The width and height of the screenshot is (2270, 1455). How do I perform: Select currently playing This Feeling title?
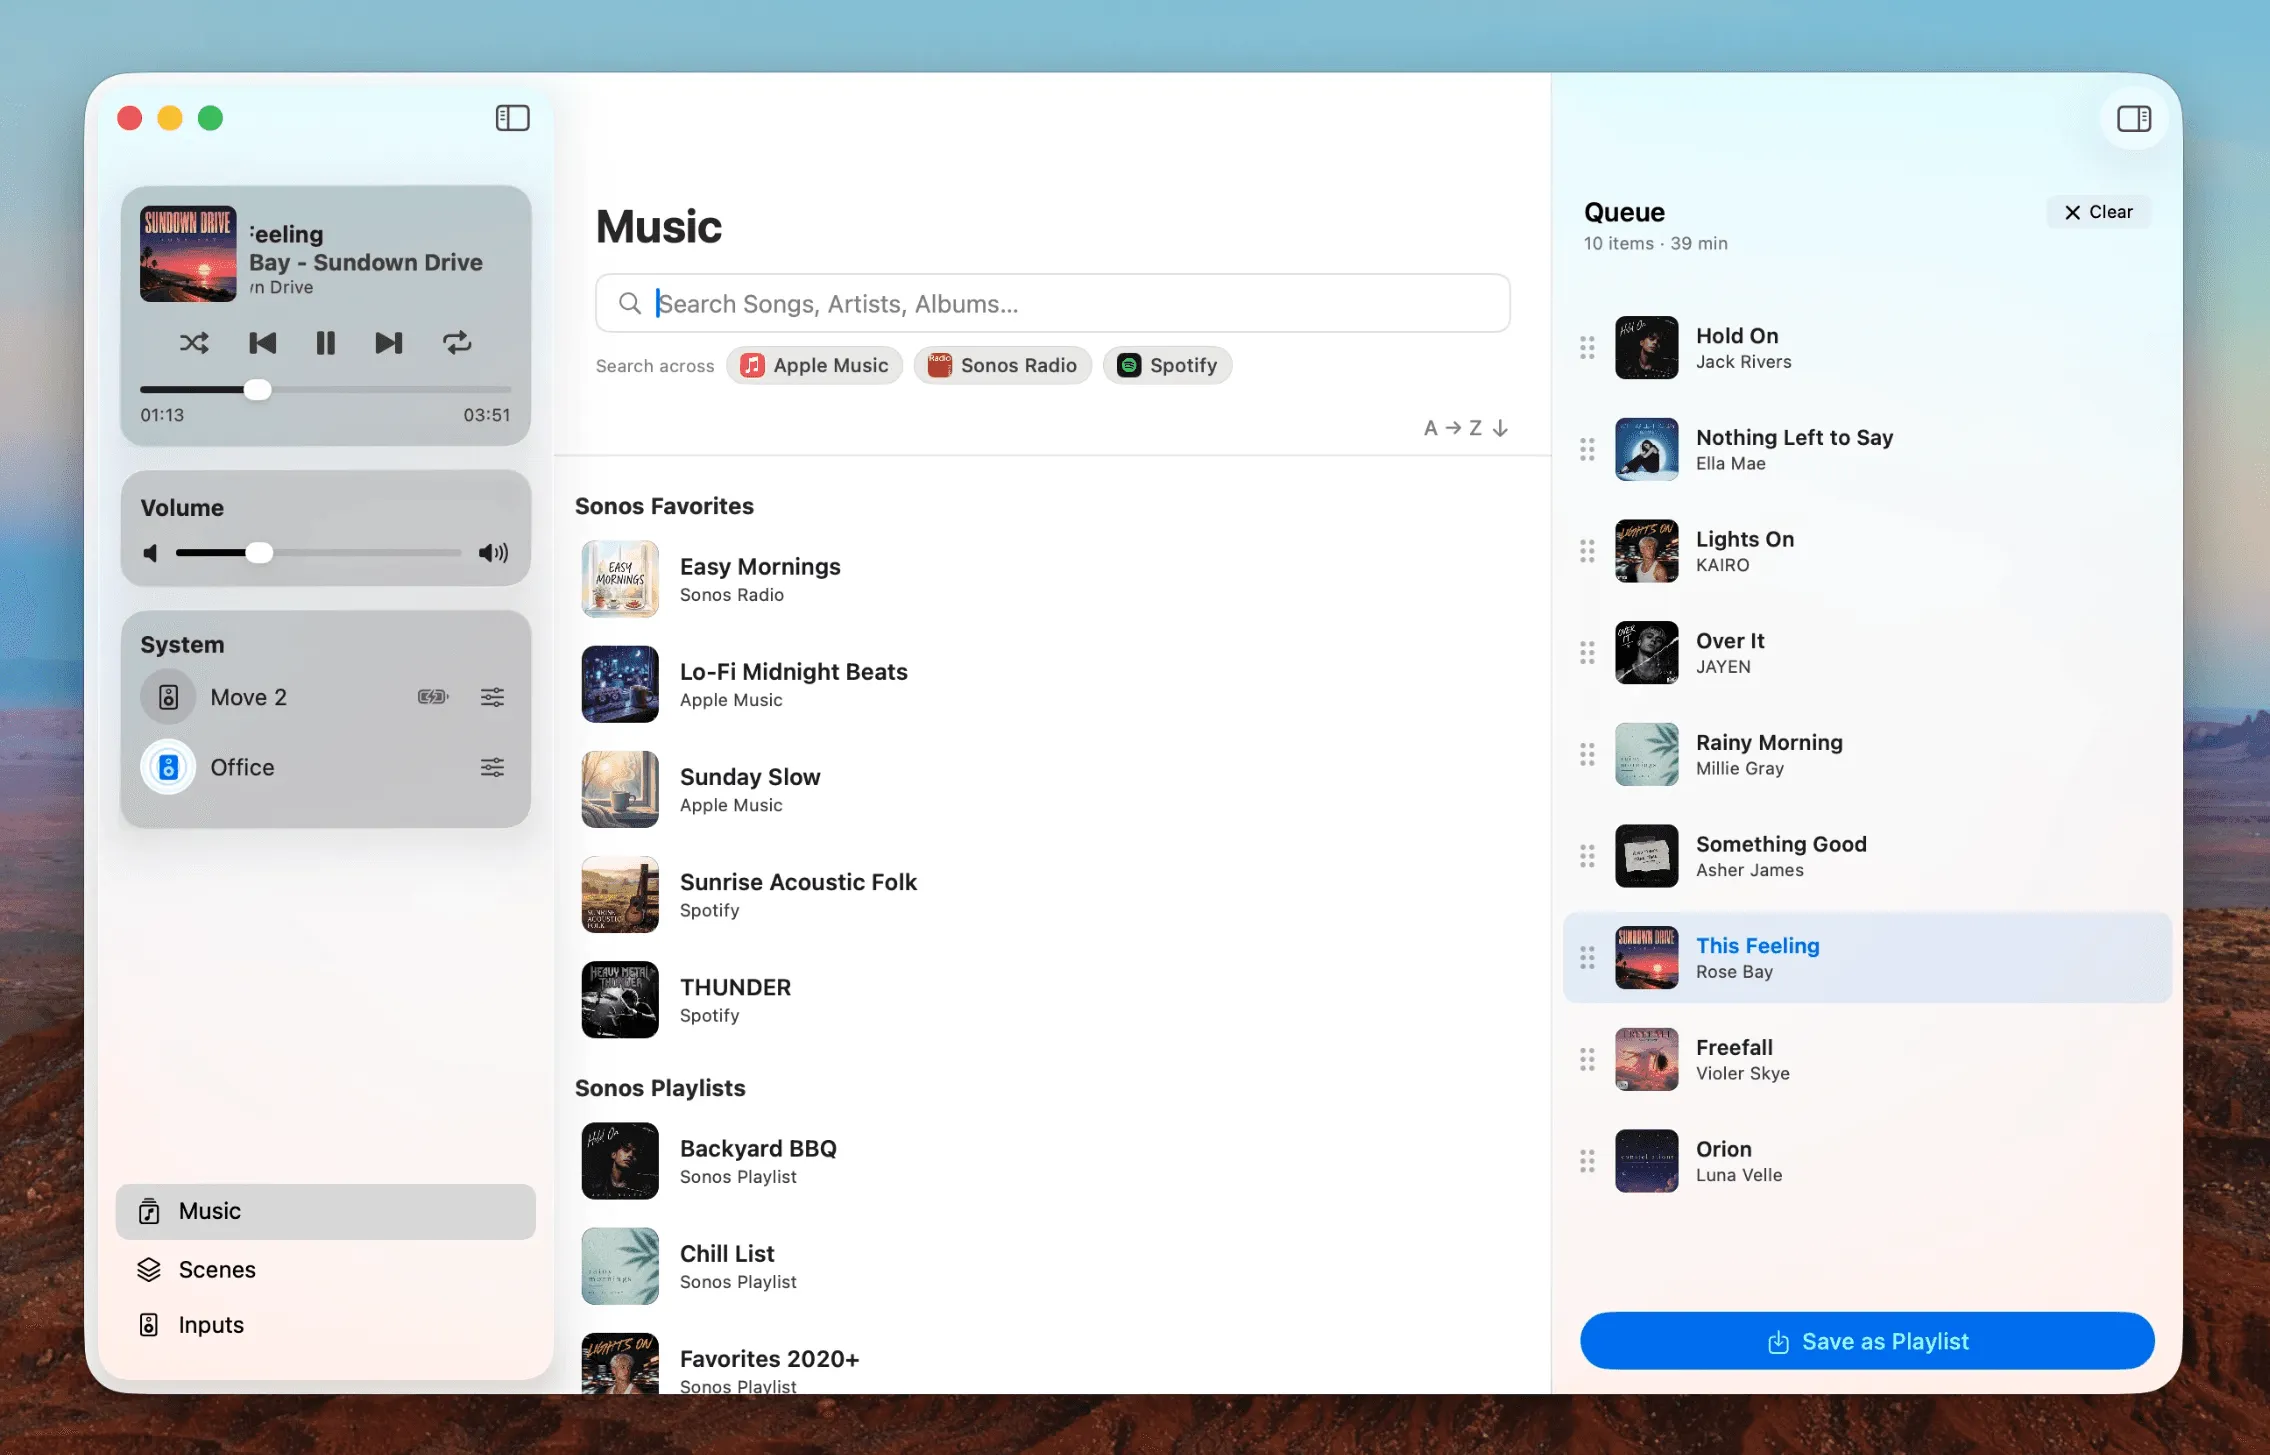point(1757,945)
